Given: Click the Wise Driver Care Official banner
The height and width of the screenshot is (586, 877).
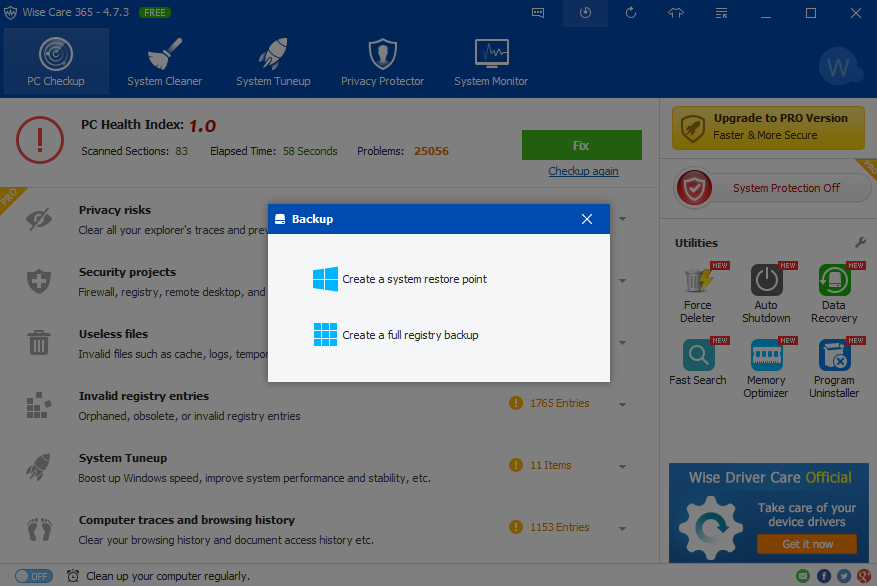Looking at the screenshot, I should [768, 513].
